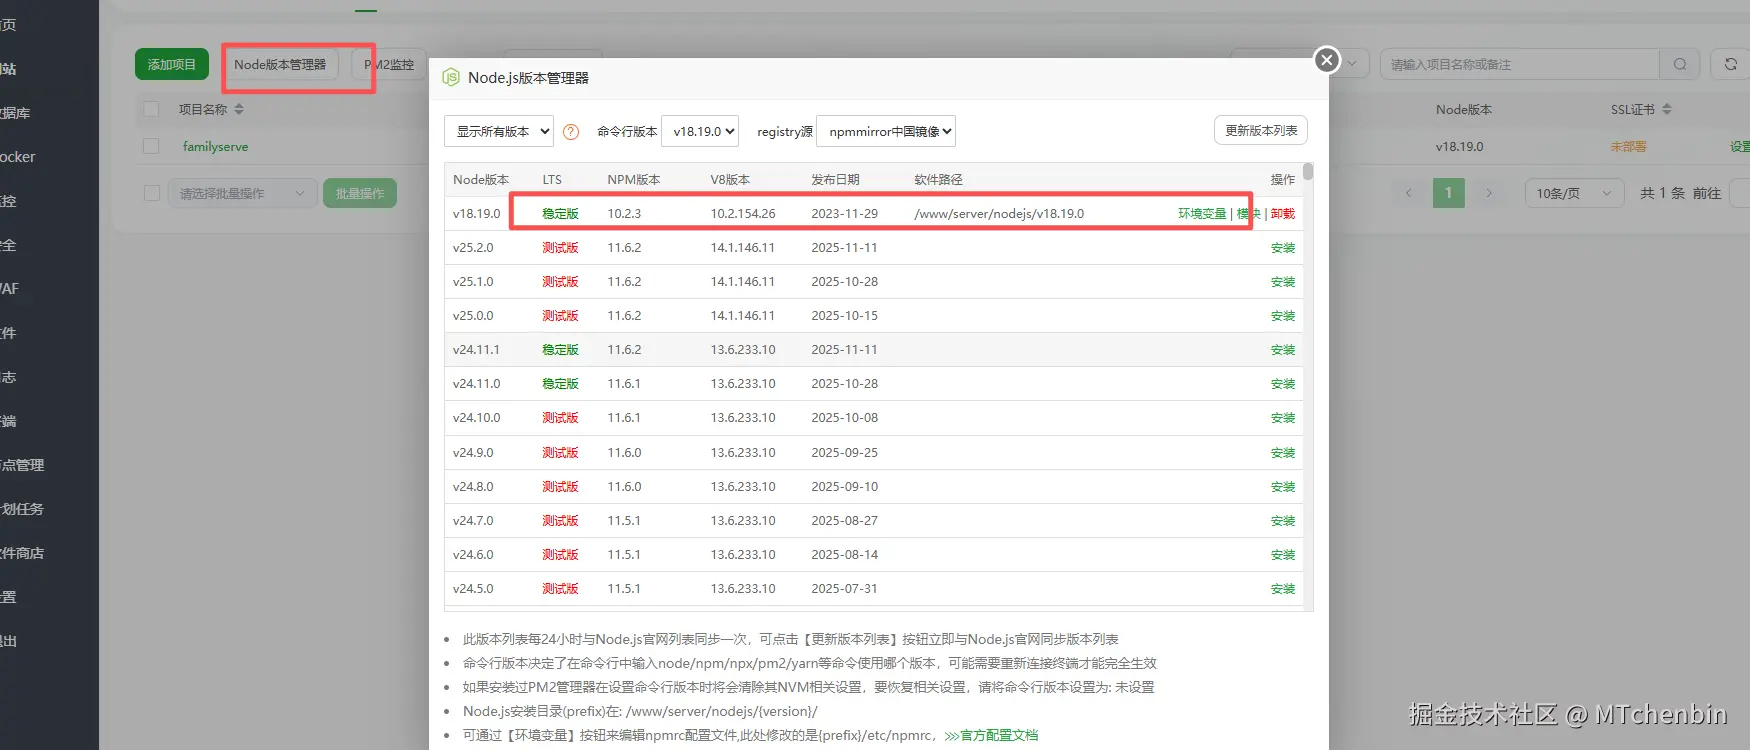Sort by project name arrows
Screen dimensions: 1750x750
[239, 109]
